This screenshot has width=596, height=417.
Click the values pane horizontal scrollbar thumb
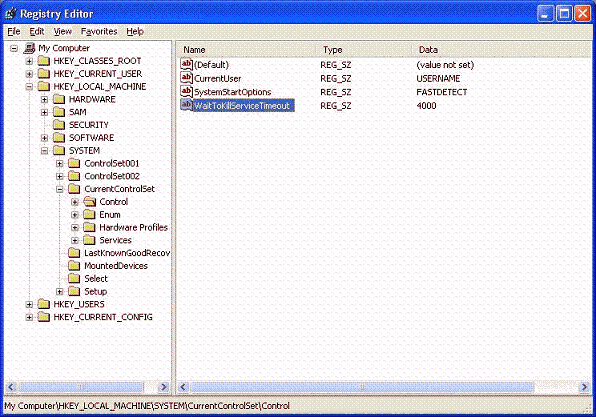(x=362, y=387)
